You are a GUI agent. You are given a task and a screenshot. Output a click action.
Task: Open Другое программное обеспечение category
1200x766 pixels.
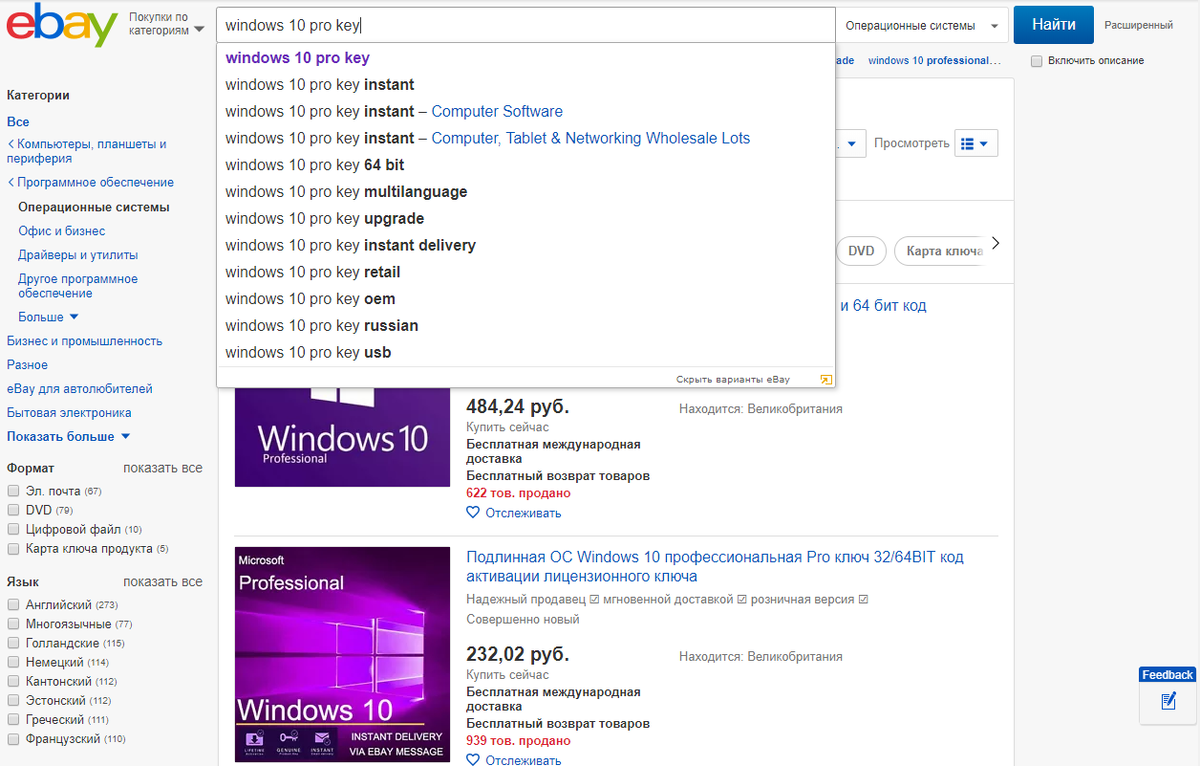(x=78, y=286)
